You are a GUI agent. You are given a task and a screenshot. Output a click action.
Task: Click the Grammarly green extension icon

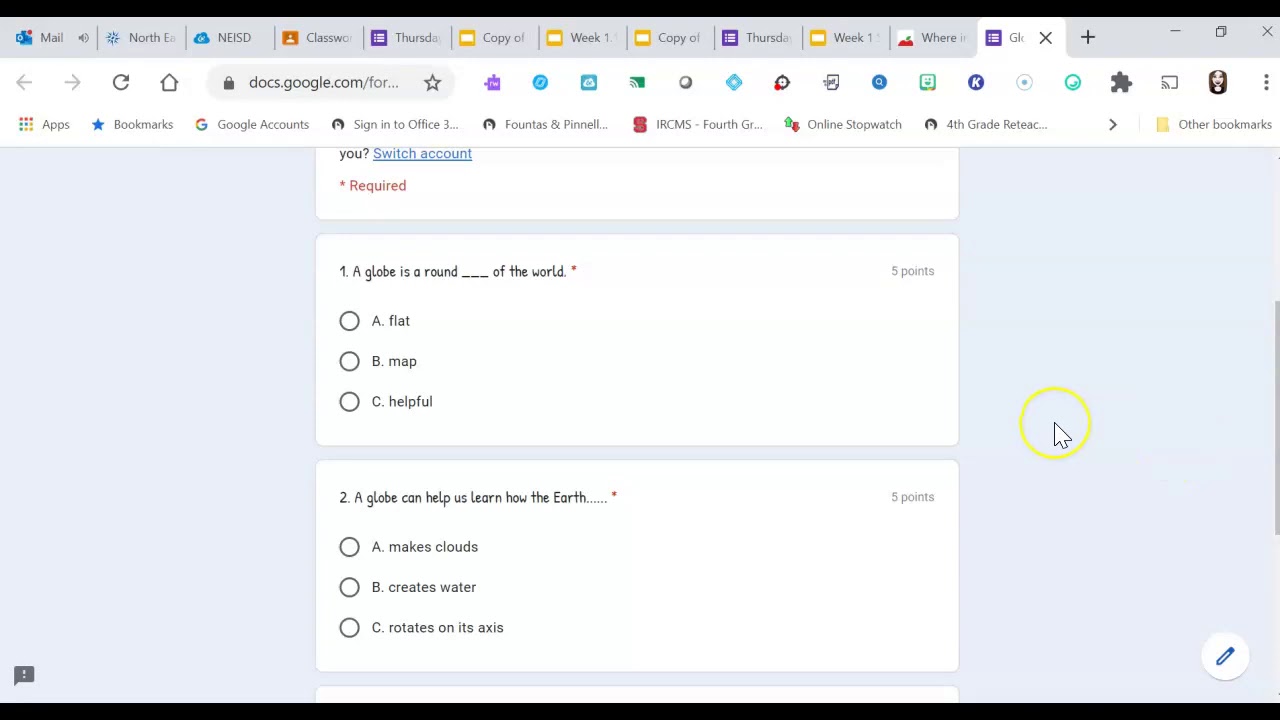click(1073, 83)
